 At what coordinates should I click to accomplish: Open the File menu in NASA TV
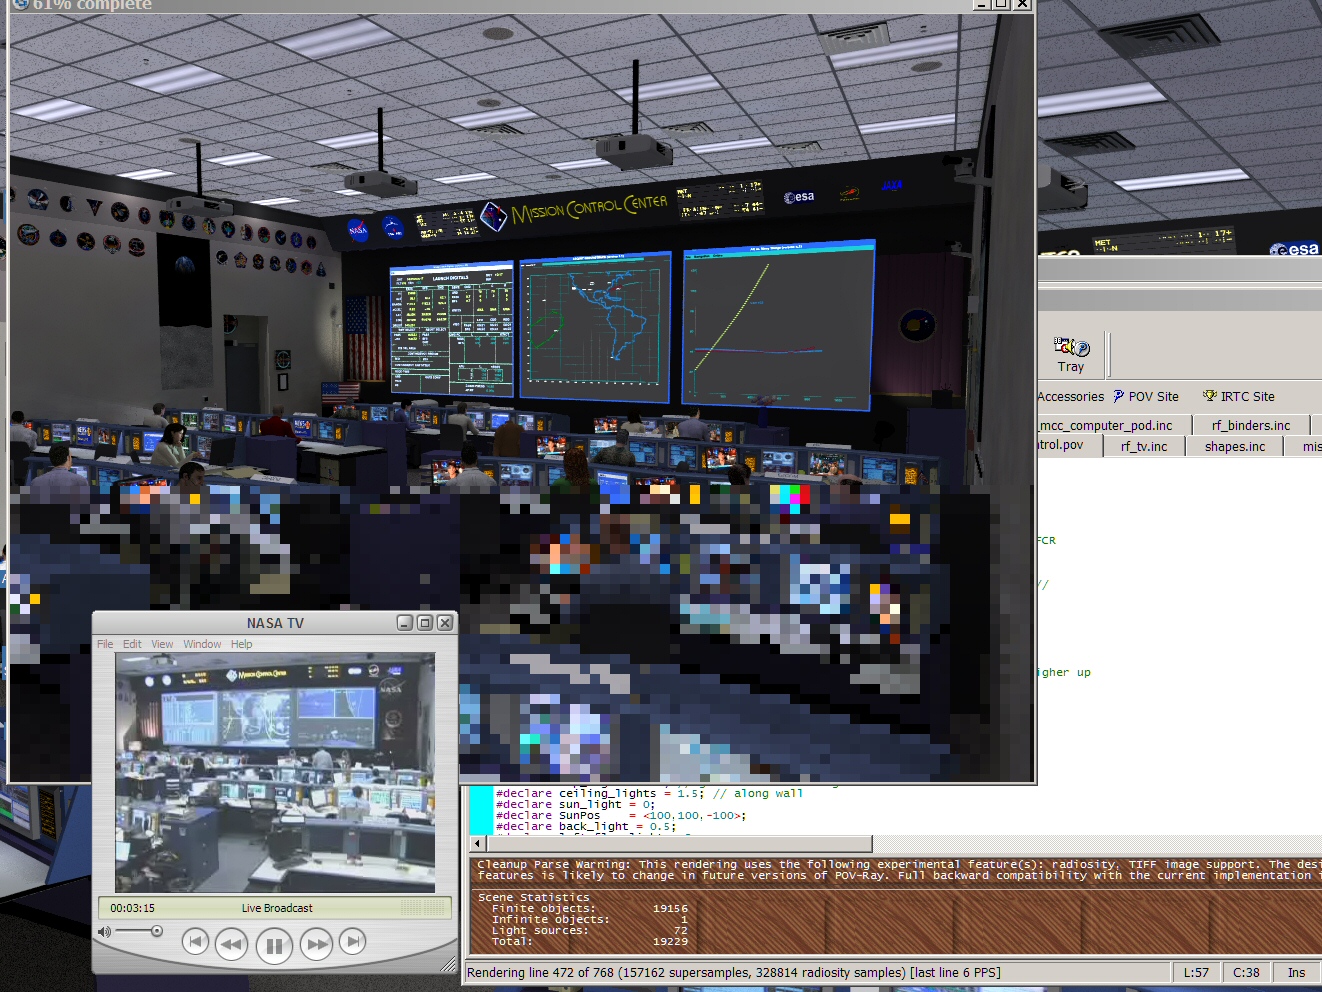click(x=105, y=644)
